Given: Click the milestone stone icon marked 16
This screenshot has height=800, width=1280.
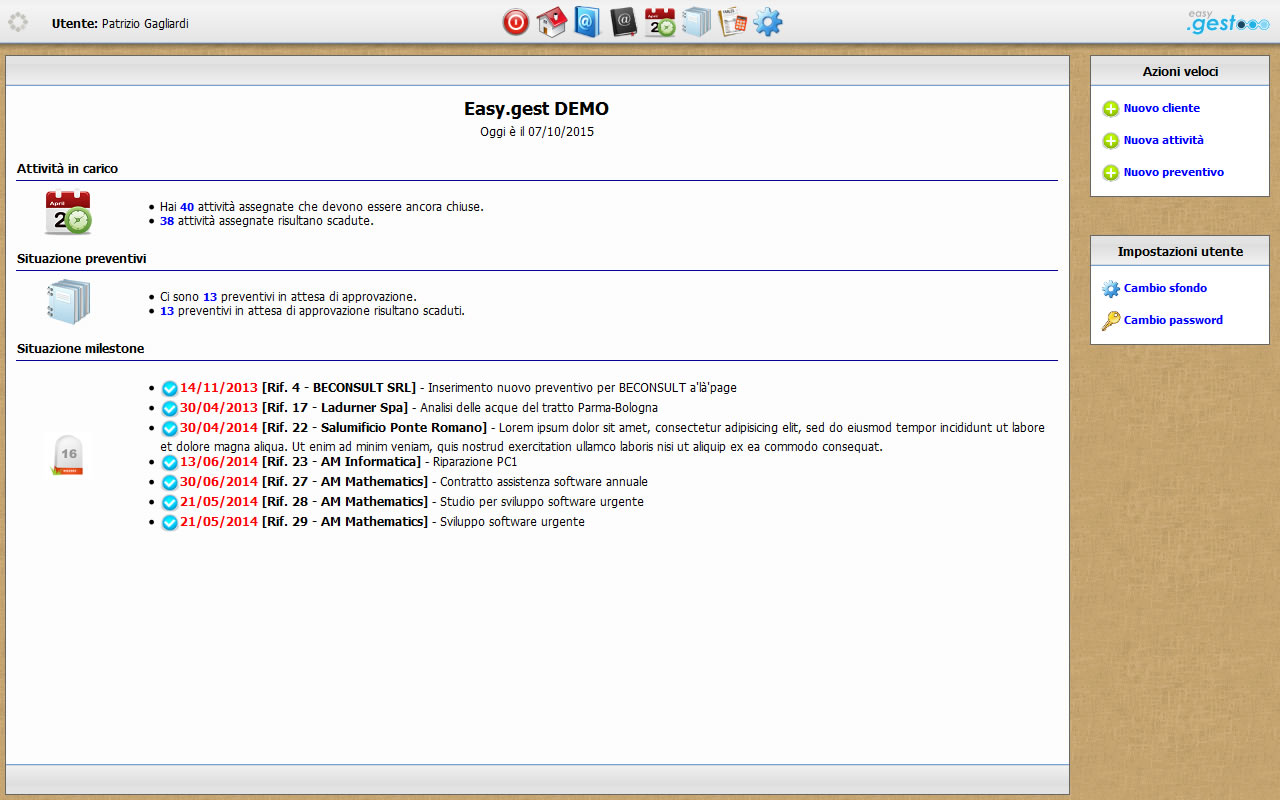Looking at the screenshot, I should (x=68, y=455).
